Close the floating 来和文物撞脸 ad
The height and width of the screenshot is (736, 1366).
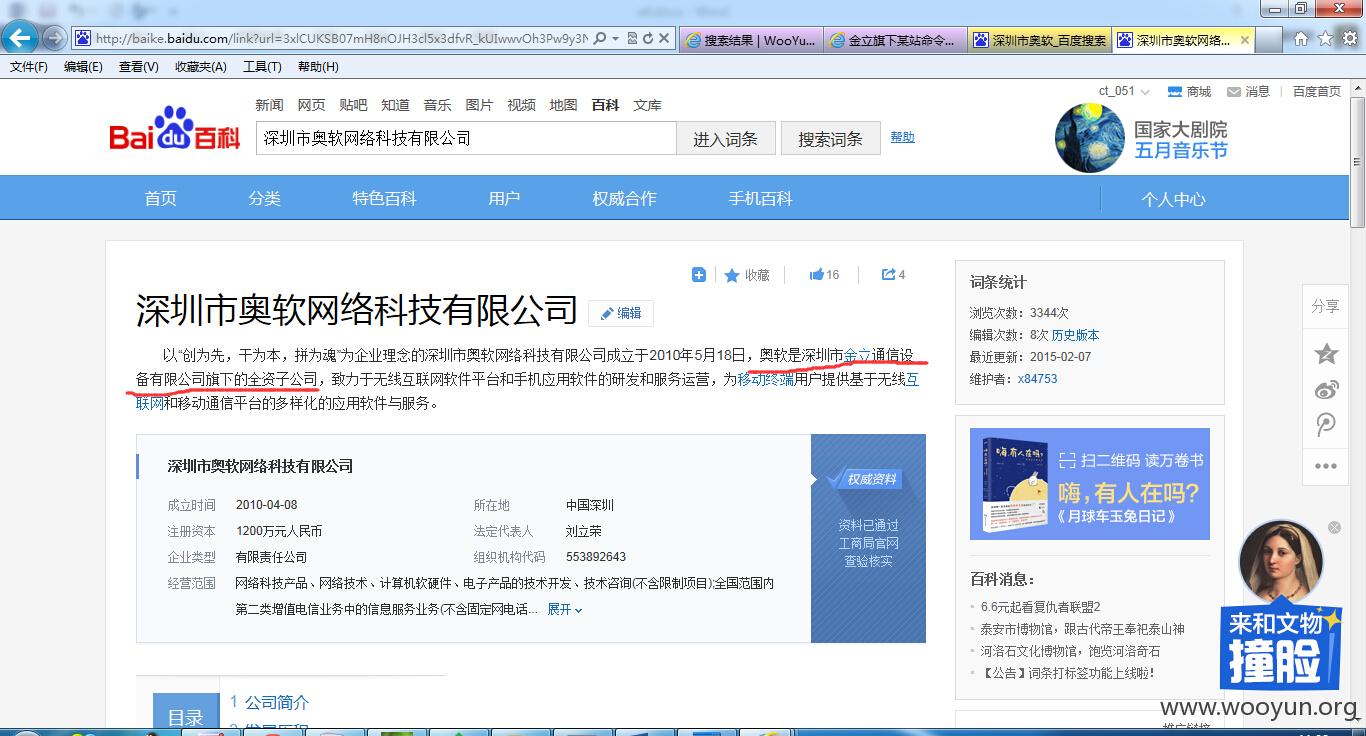click(x=1334, y=527)
